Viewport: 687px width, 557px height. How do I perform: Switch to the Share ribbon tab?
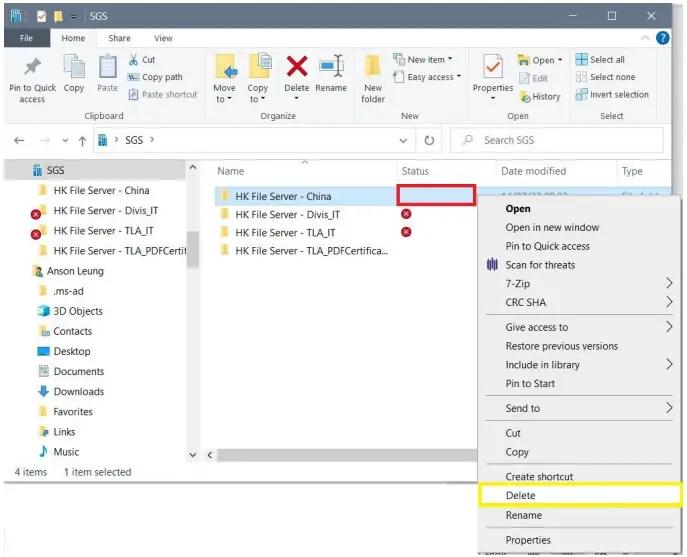point(119,38)
